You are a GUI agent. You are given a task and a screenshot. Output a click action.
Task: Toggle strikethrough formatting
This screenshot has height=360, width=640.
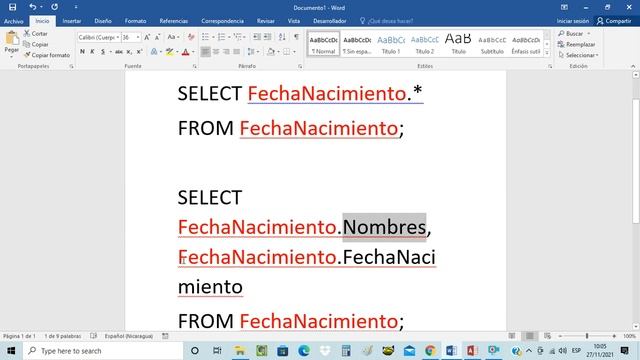pos(119,52)
